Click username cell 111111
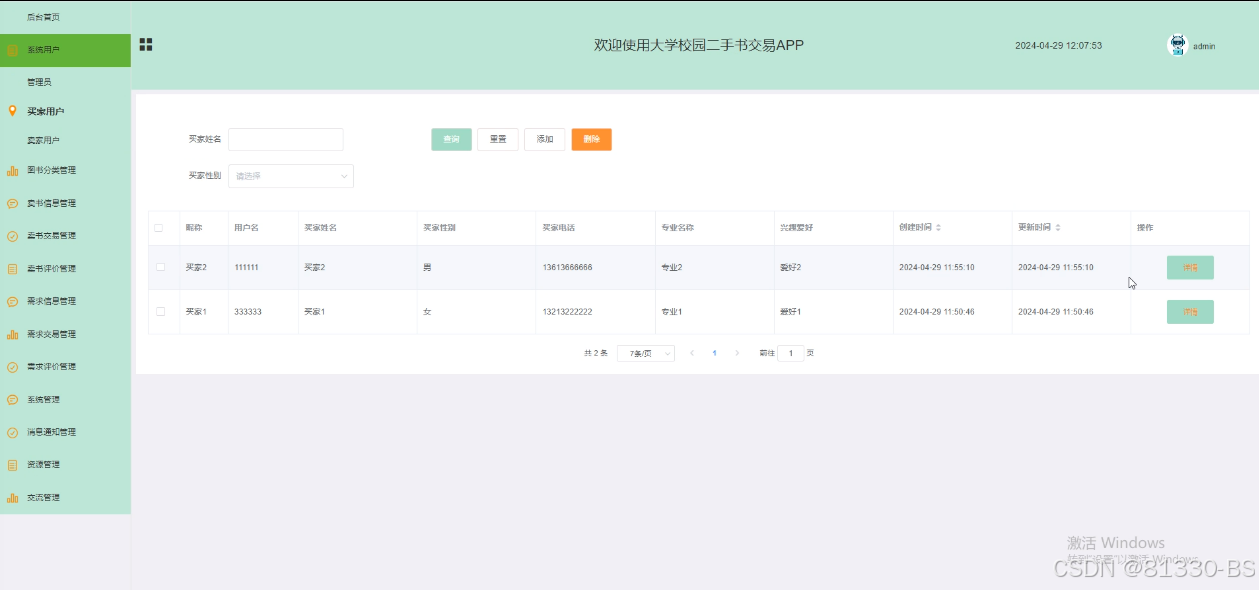 point(247,268)
